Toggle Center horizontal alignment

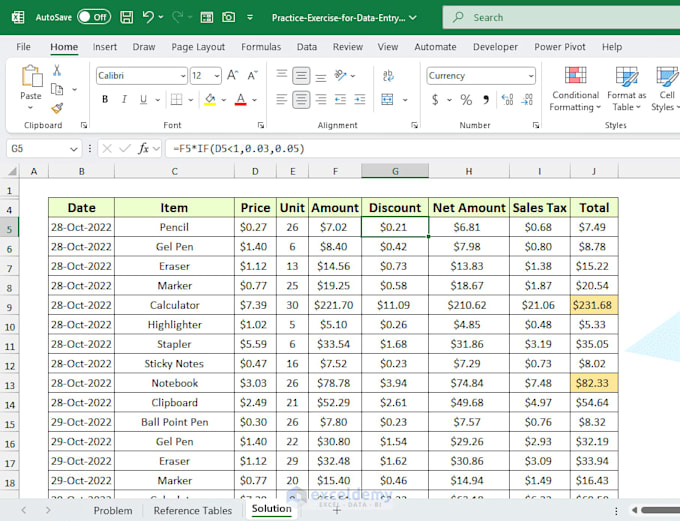(x=301, y=100)
